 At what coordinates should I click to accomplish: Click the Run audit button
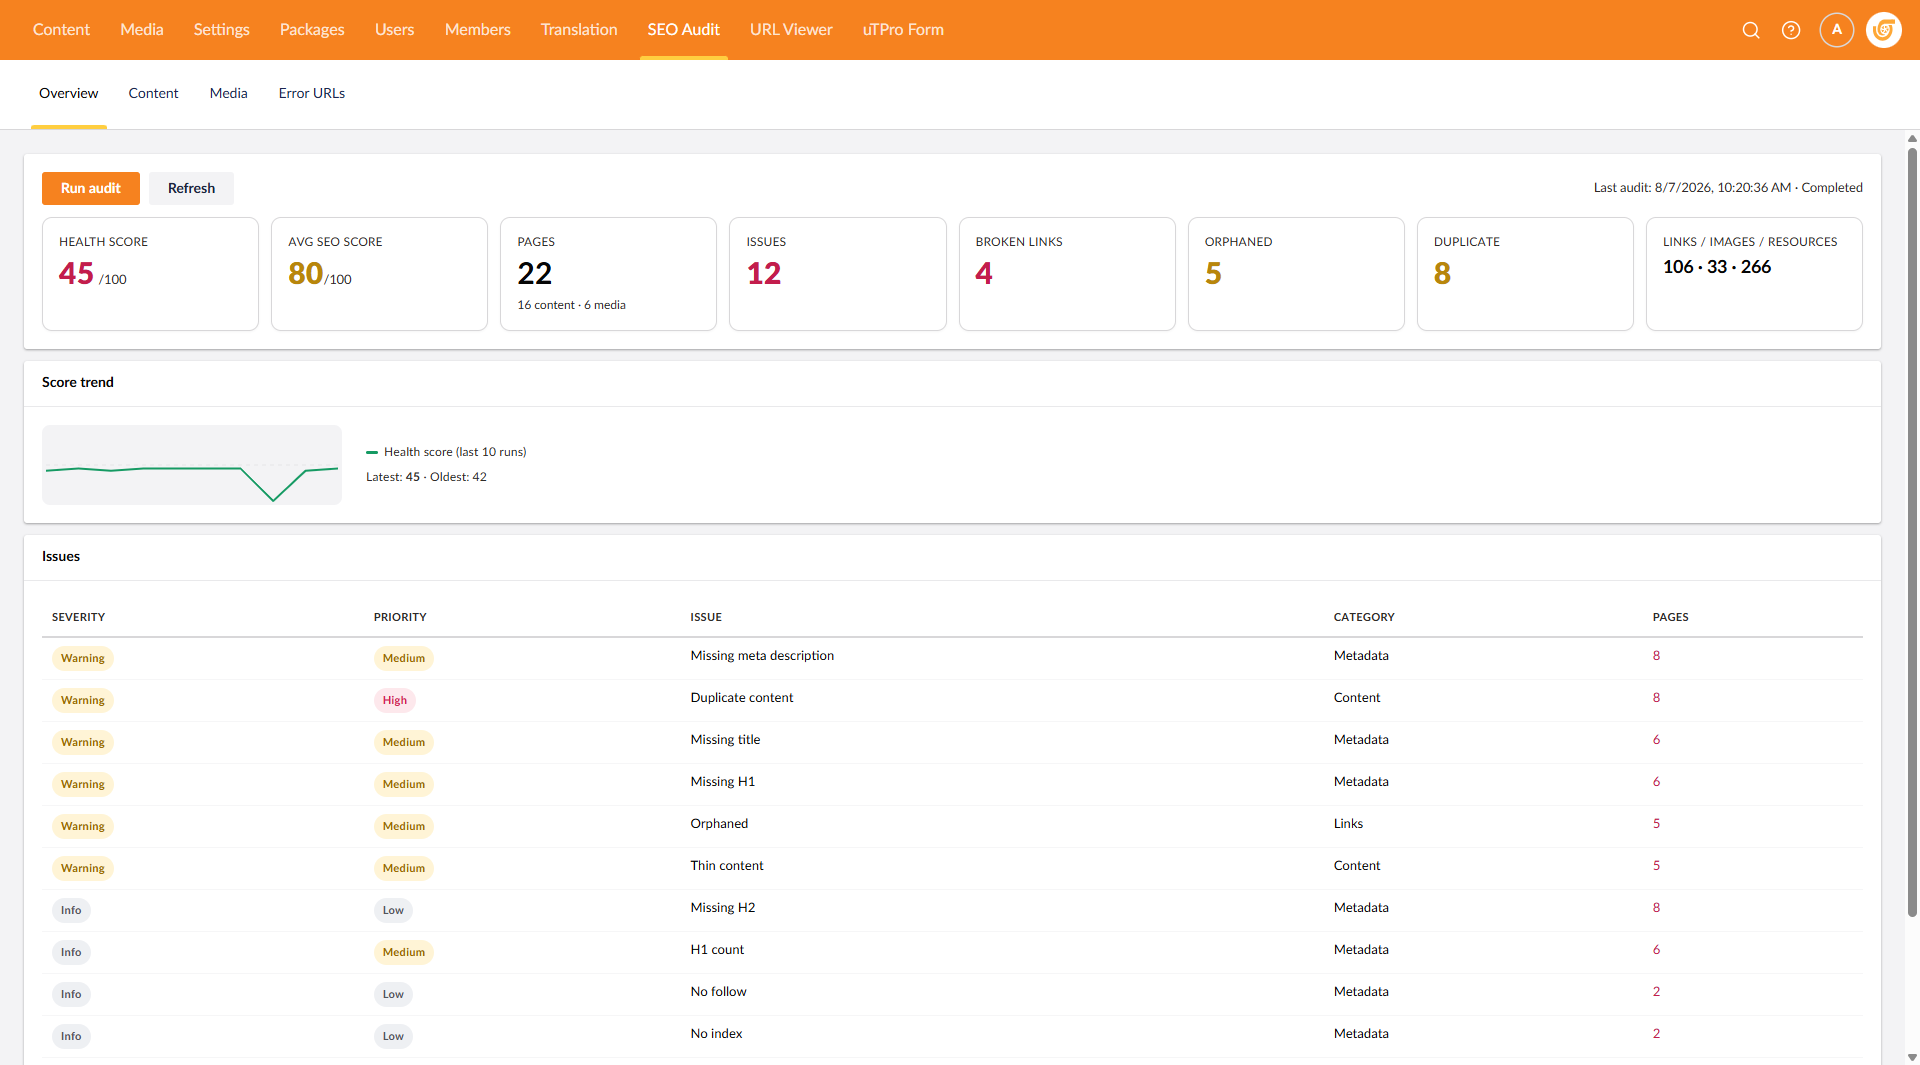click(x=91, y=188)
